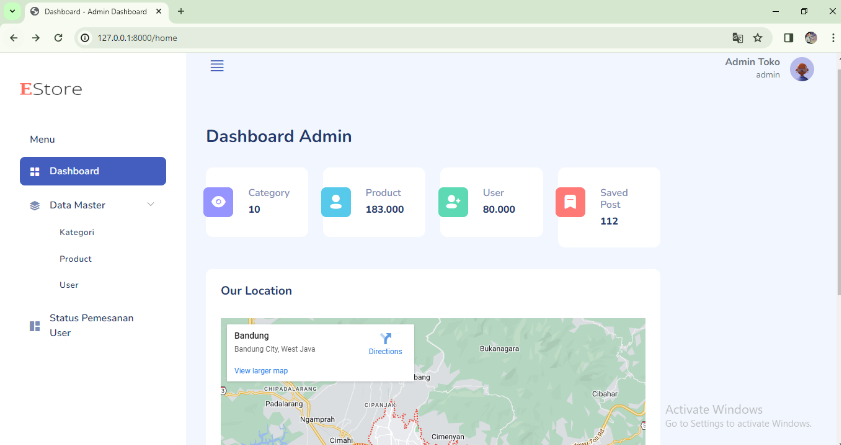Screen dimensions: 841x445
Task: Click the green User add icon
Action: (453, 202)
